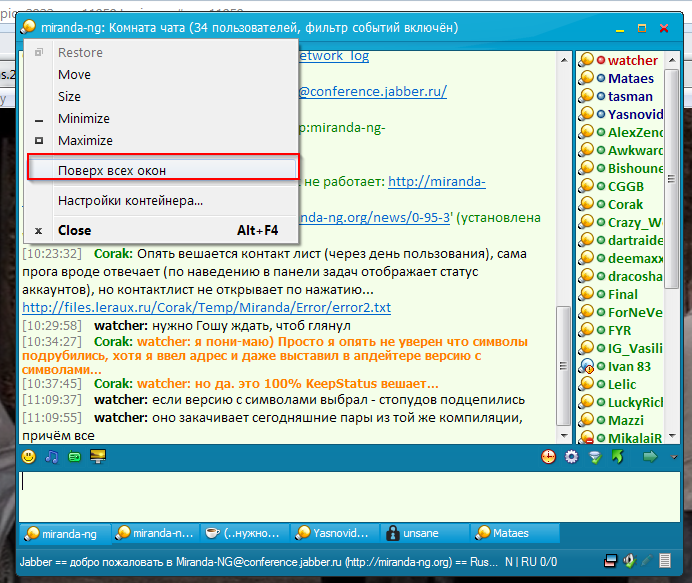The height and width of the screenshot is (583, 692).
Task: Open "Настройки контейнера..." menu item
Action: point(161,201)
